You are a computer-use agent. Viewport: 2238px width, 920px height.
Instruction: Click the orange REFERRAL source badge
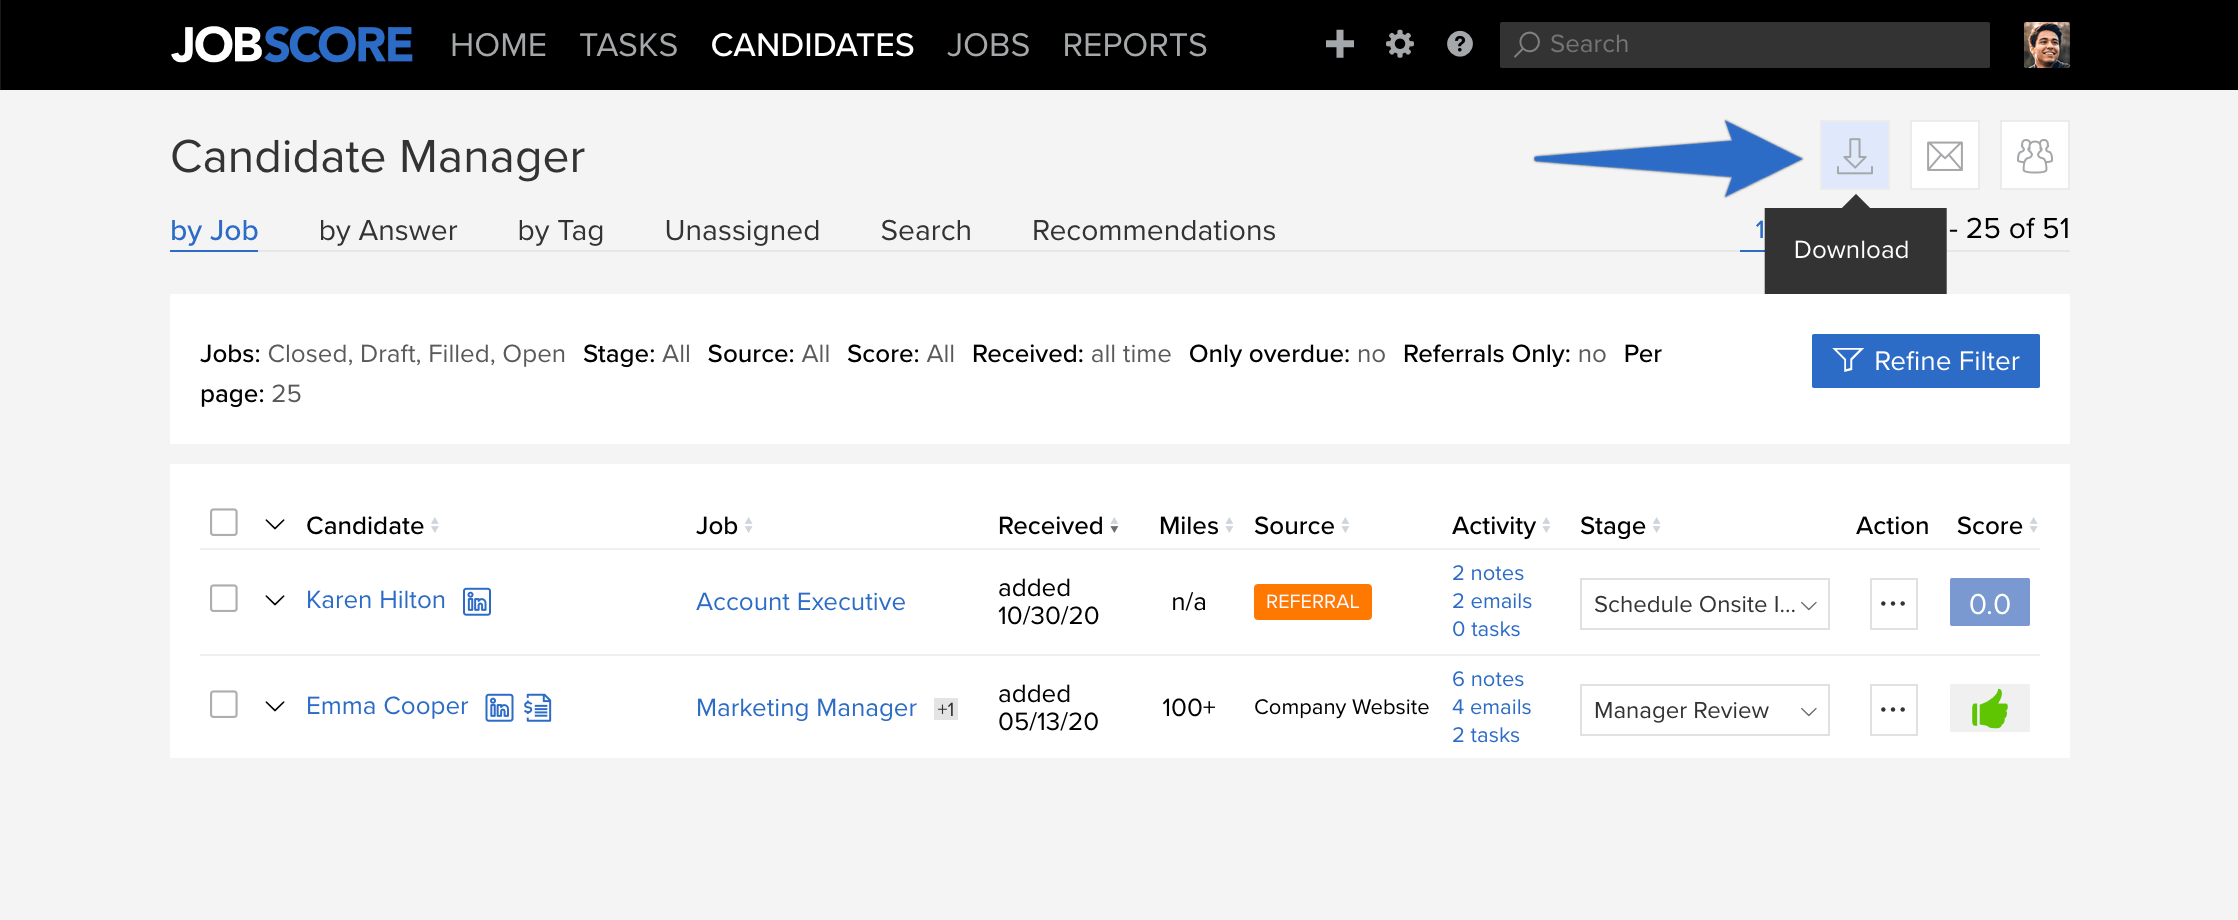1312,602
